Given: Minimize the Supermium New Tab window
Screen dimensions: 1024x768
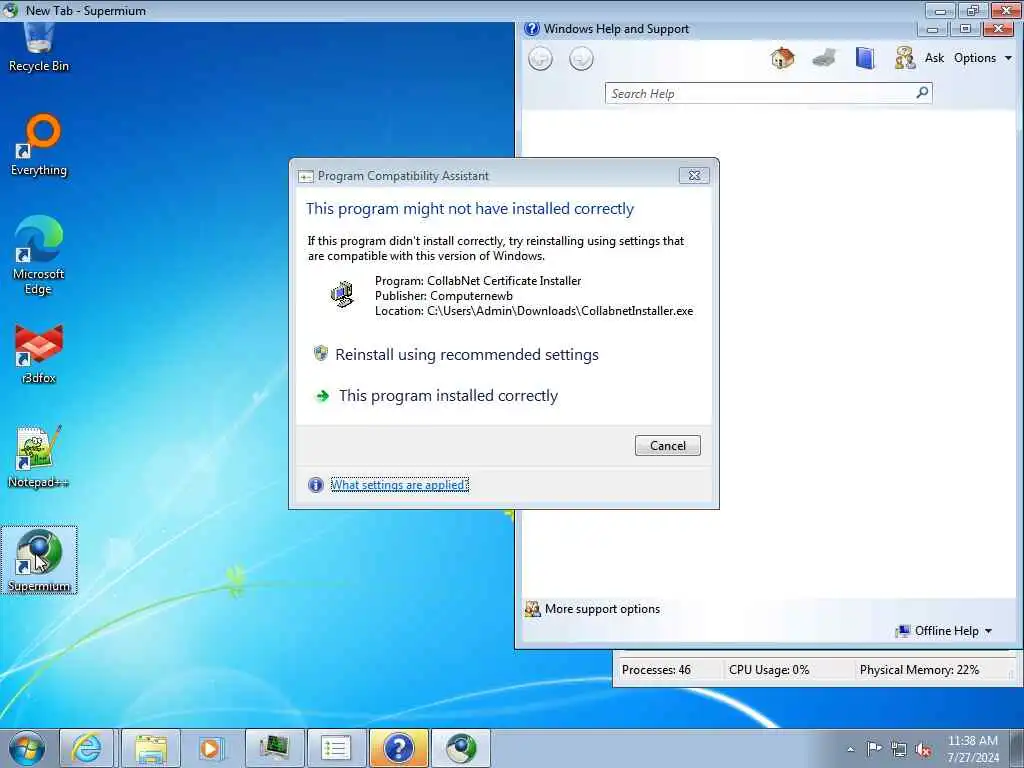Looking at the screenshot, I should [940, 10].
